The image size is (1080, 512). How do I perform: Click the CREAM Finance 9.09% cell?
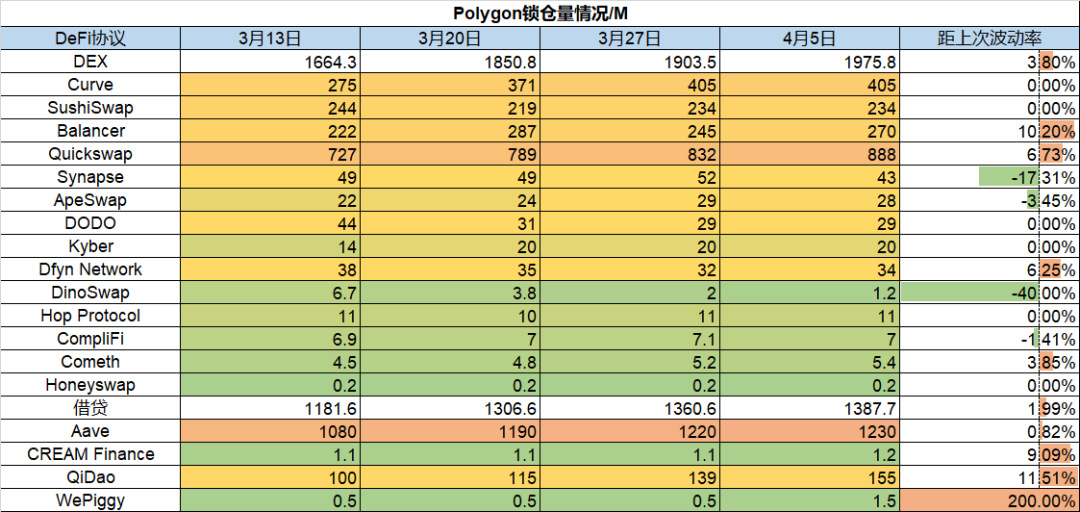(989, 454)
